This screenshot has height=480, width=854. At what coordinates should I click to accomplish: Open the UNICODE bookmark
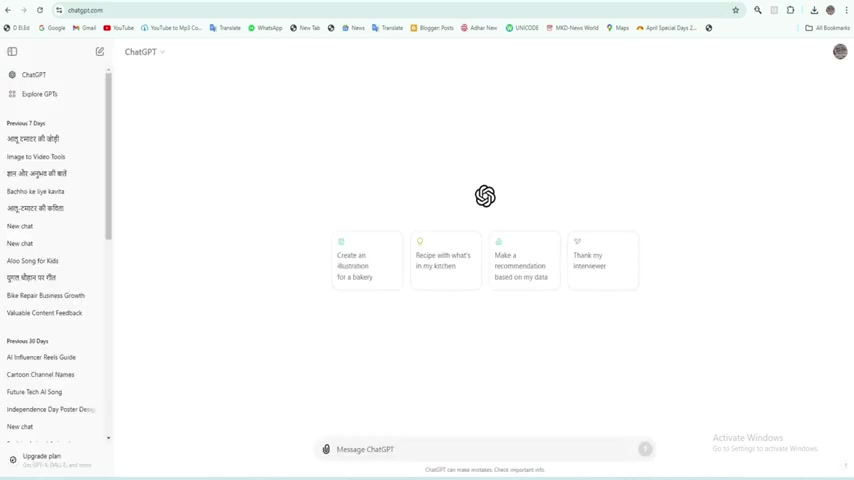(522, 28)
